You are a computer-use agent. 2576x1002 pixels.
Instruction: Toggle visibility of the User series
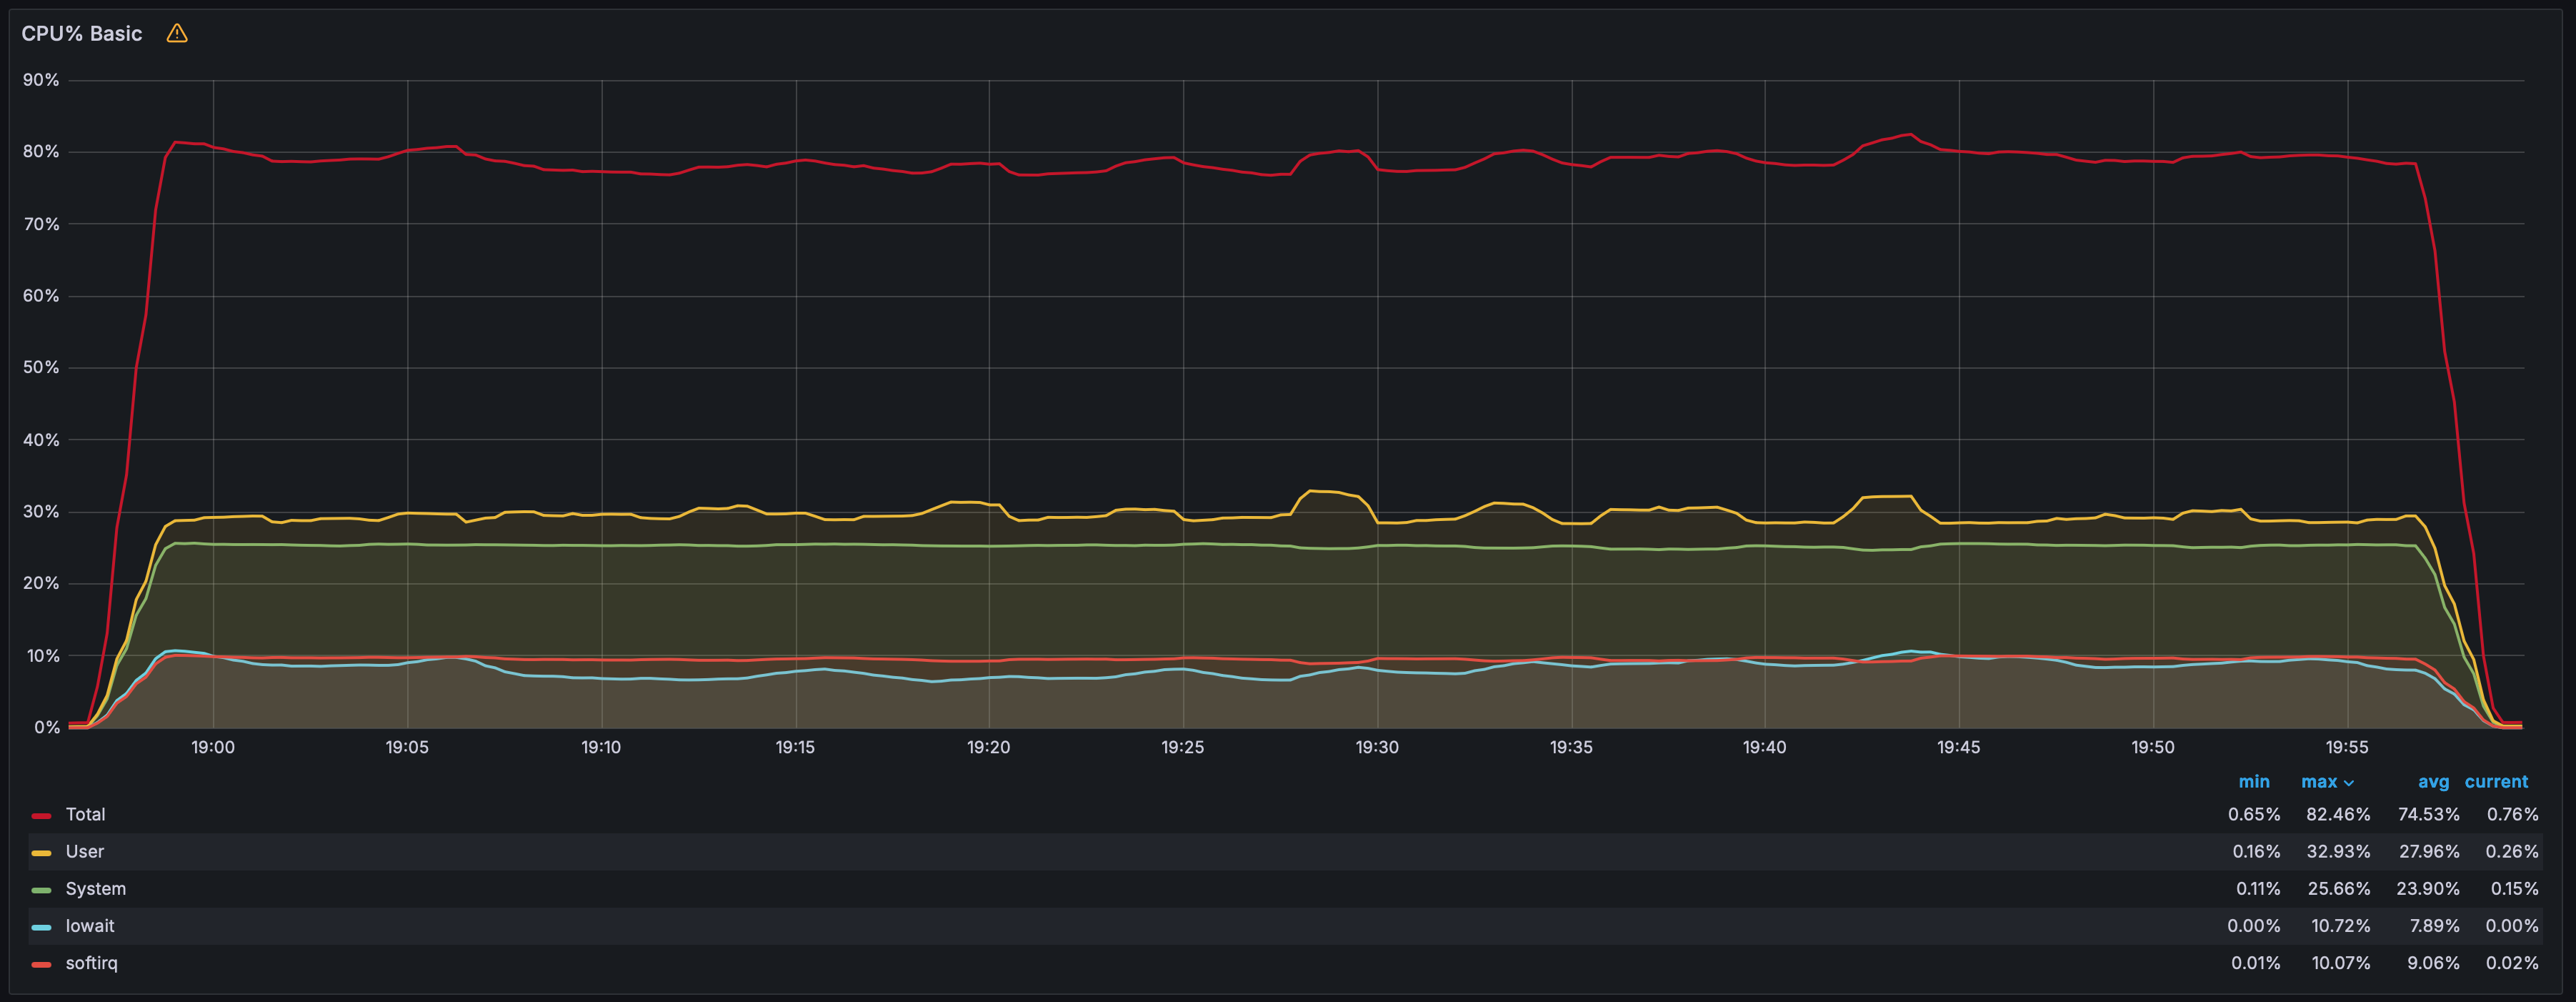85,851
